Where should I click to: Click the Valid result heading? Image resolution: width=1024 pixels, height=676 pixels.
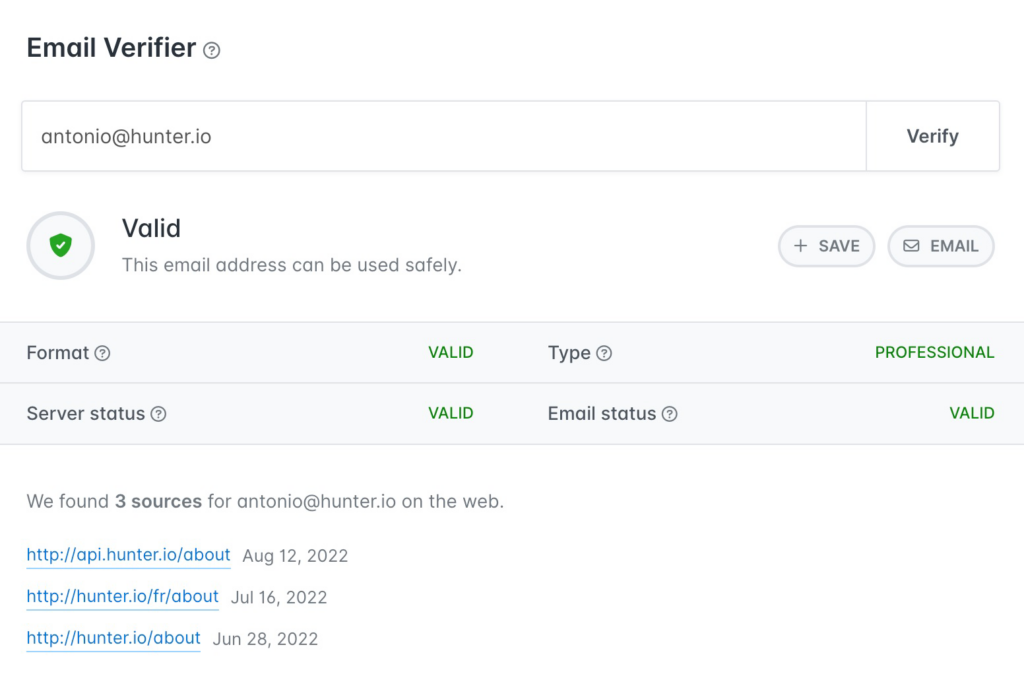coord(151,228)
